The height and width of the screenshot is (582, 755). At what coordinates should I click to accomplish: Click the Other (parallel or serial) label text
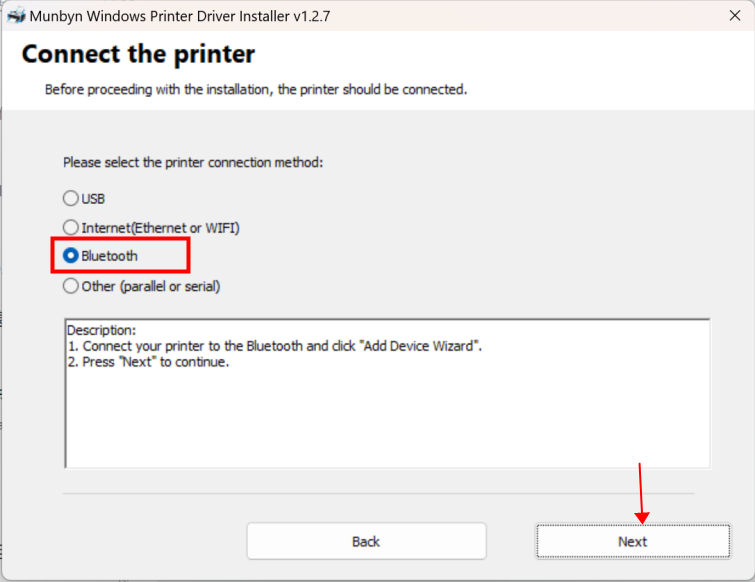(x=151, y=286)
